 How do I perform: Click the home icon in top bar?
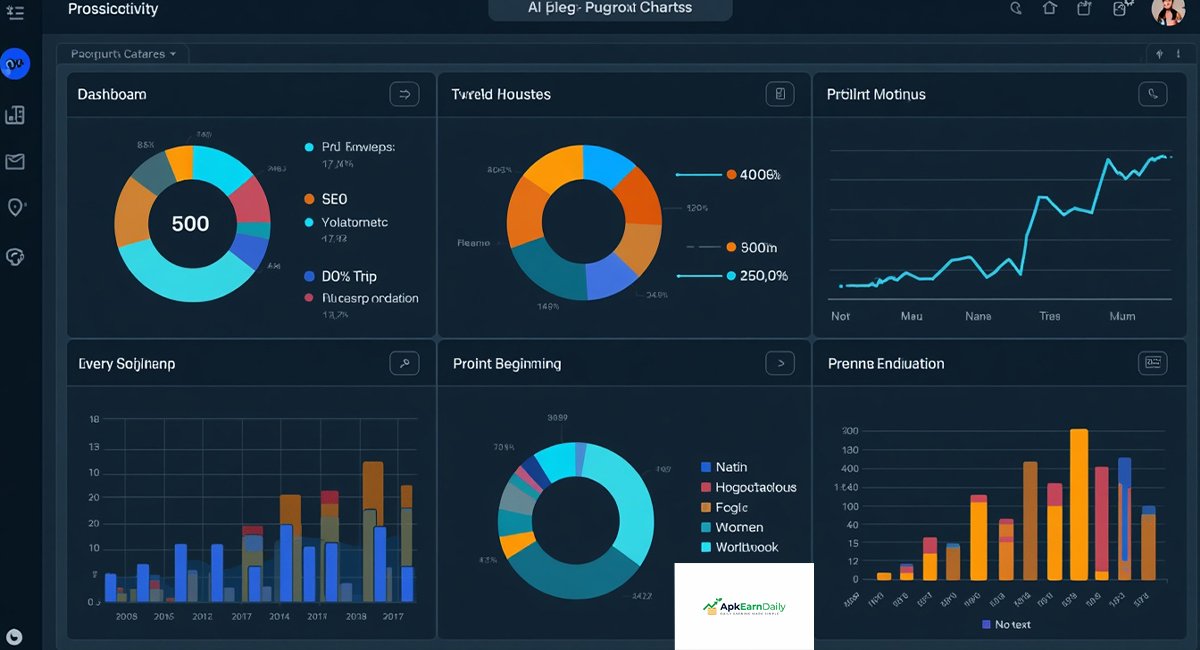(1049, 8)
